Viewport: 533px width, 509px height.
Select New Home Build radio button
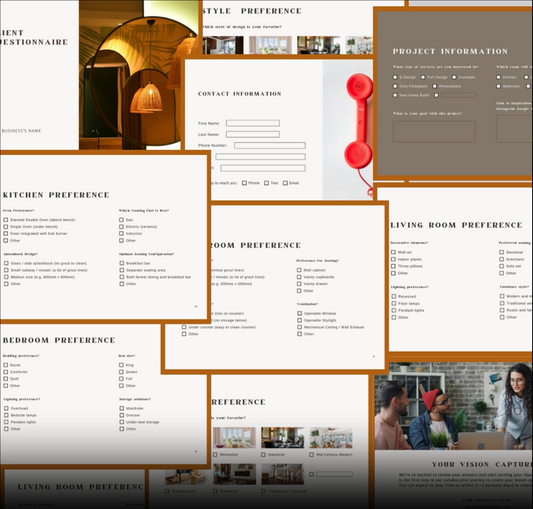click(395, 95)
